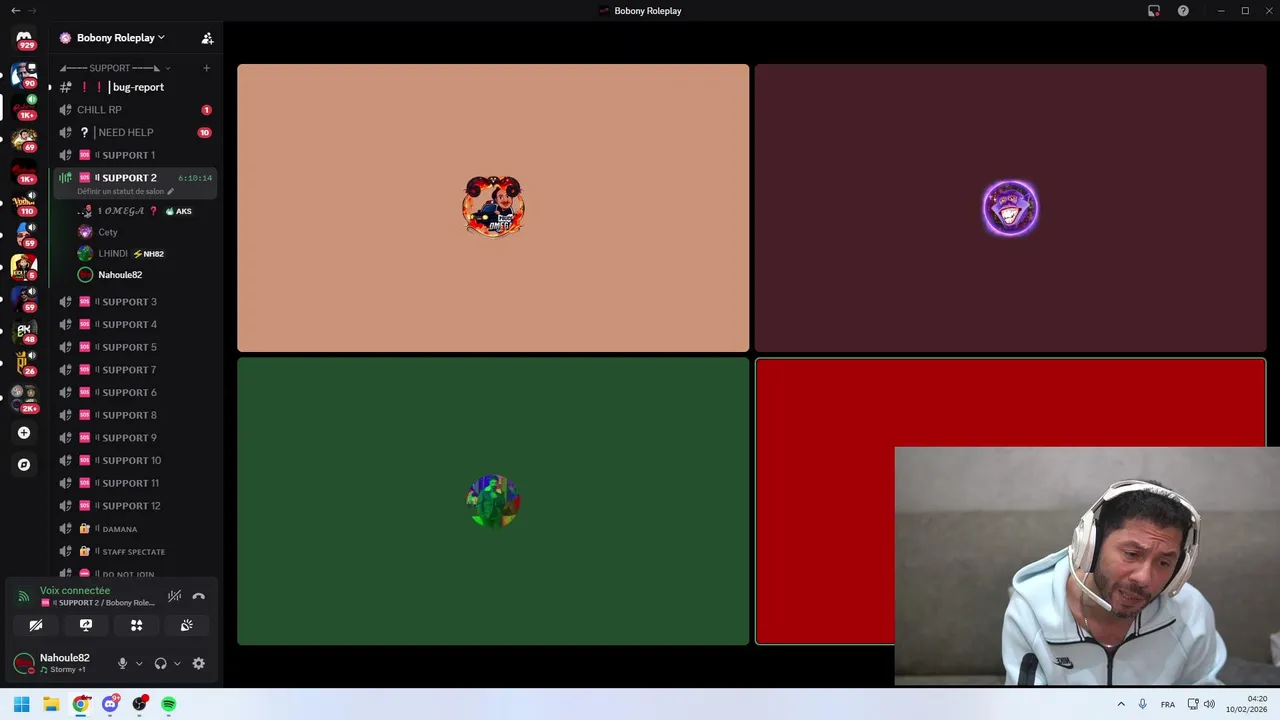The image size is (1280, 720).
Task: Join SUPPORT 10 voice channel
Action: coord(135,460)
